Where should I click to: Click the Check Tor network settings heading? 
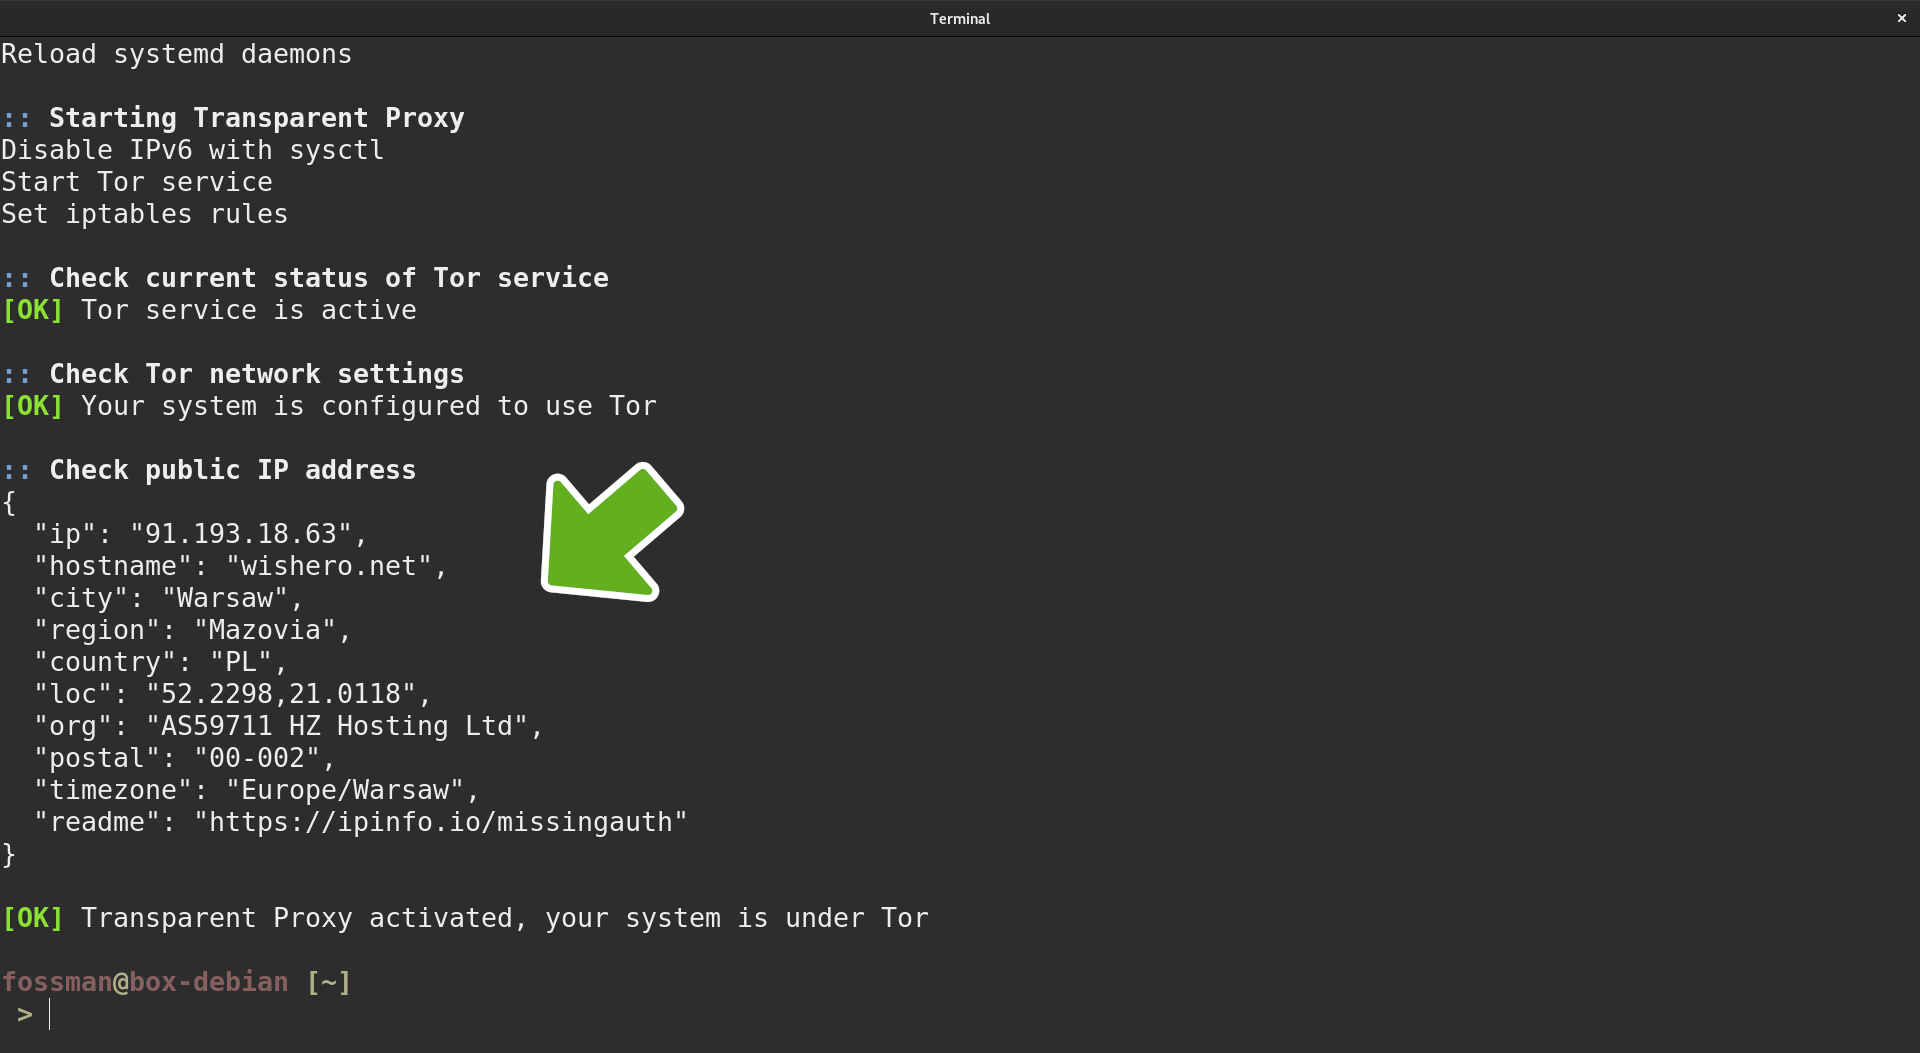256,374
